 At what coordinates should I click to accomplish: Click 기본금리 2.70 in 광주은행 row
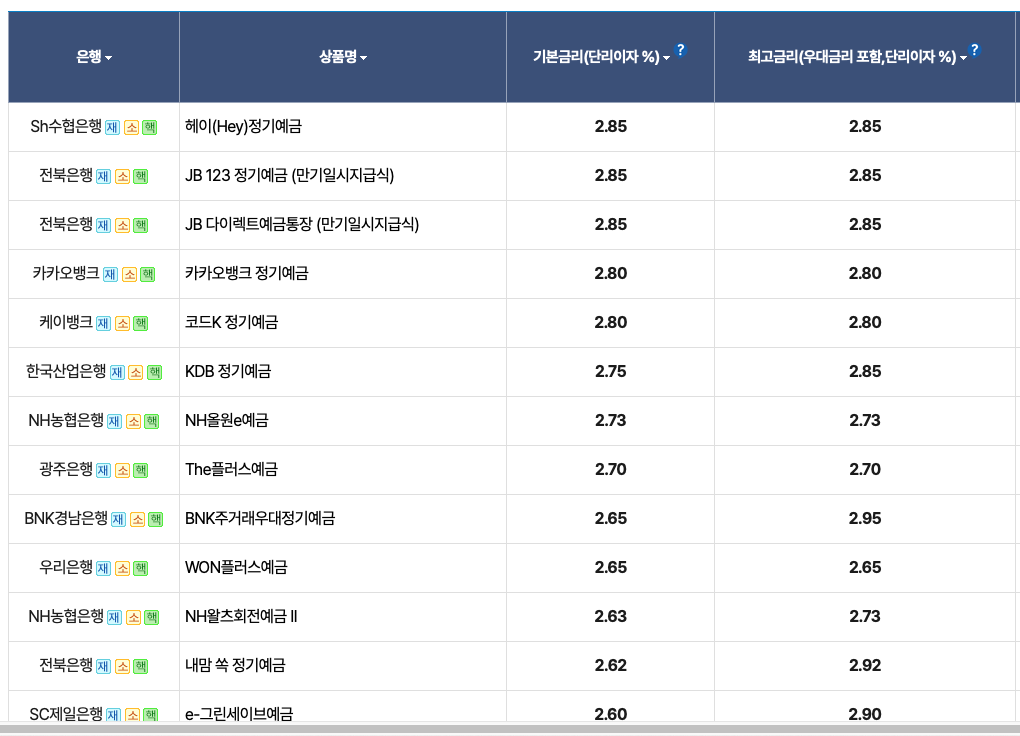tap(610, 470)
